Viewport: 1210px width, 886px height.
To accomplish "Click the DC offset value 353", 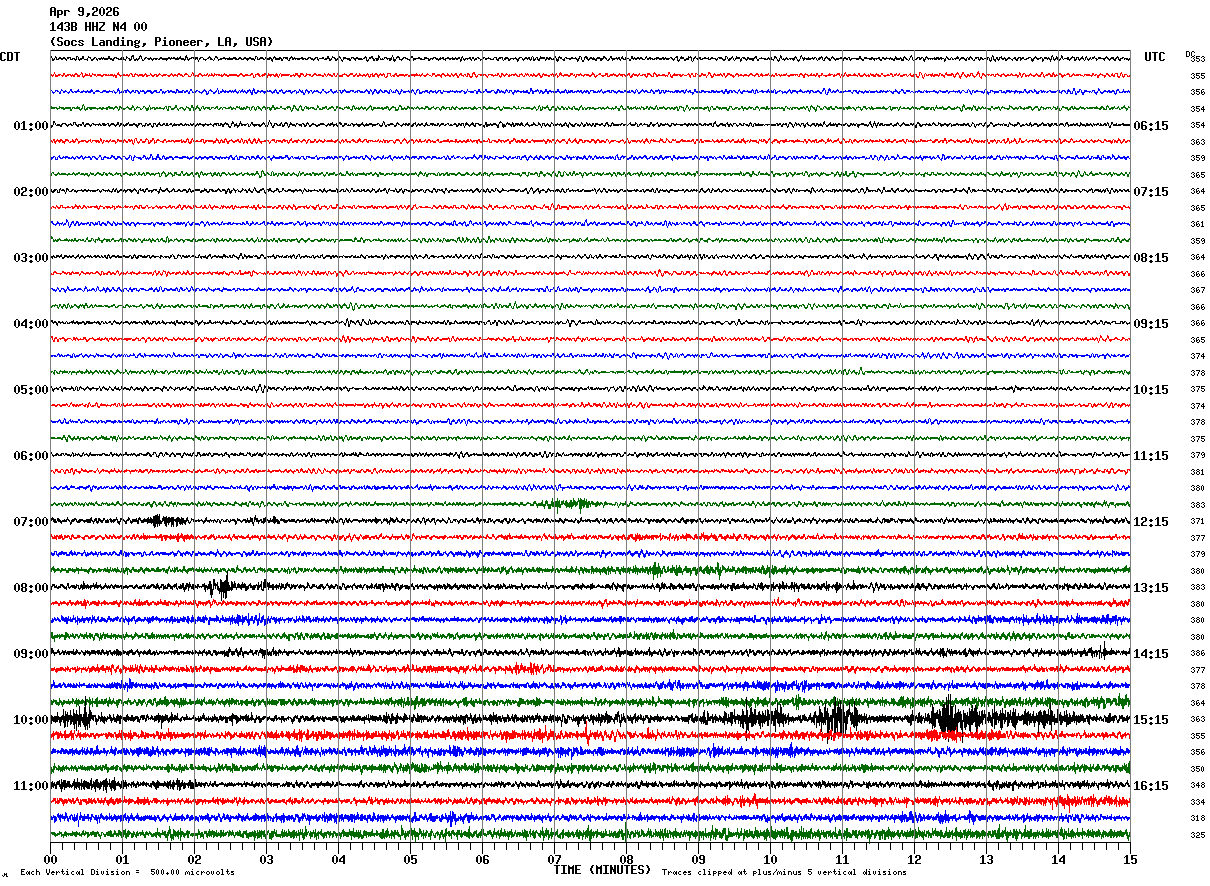I will tap(1197, 59).
